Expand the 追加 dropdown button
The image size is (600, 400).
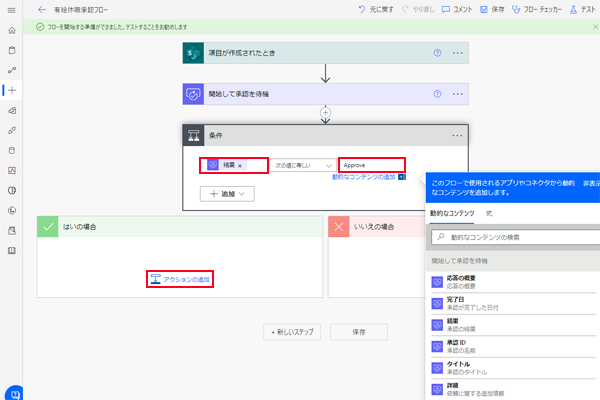pyautogui.click(x=227, y=194)
